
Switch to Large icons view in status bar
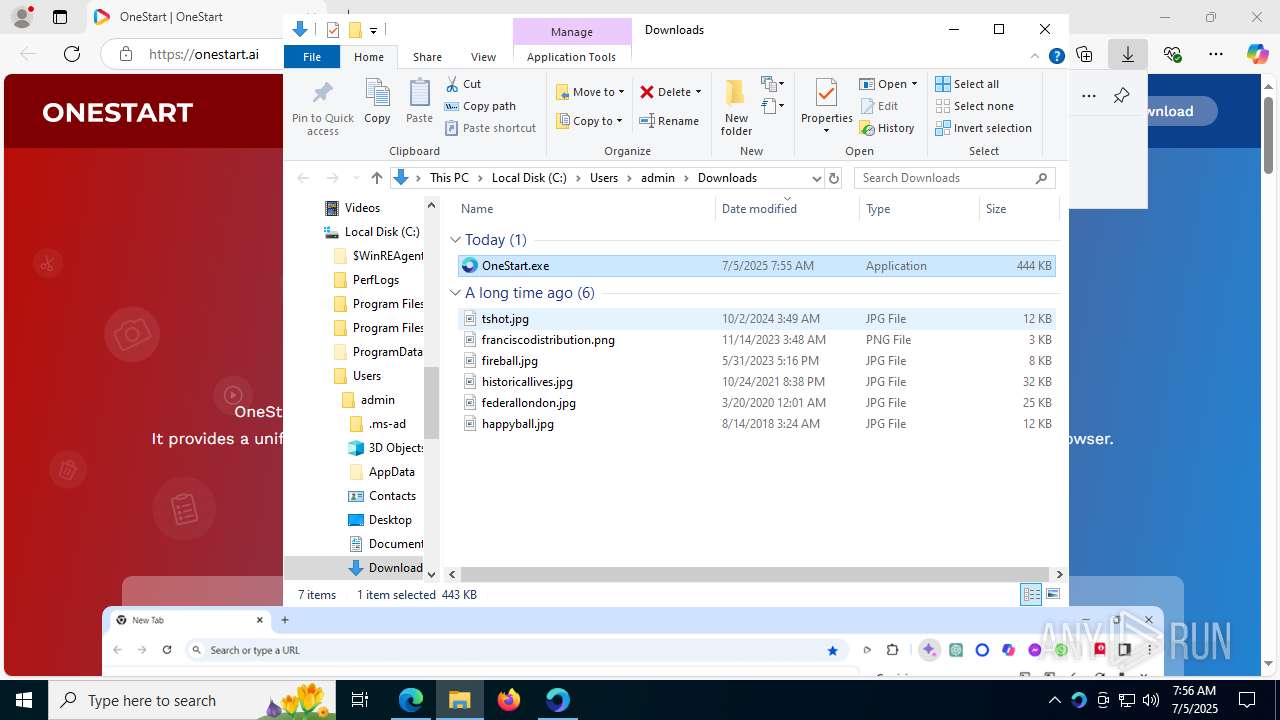(x=1052, y=595)
